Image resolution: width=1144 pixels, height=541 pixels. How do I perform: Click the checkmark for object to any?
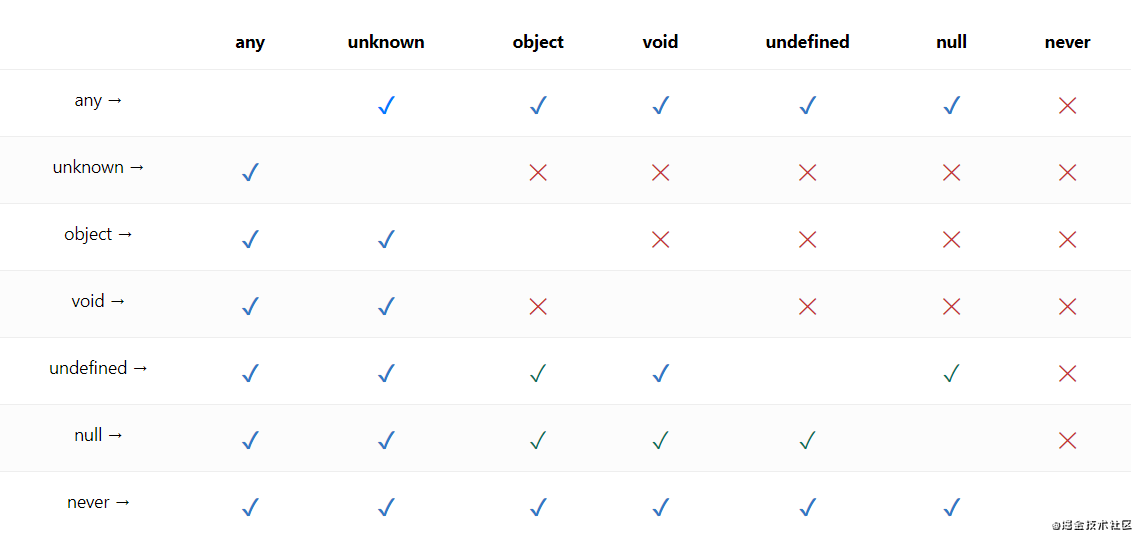250,239
